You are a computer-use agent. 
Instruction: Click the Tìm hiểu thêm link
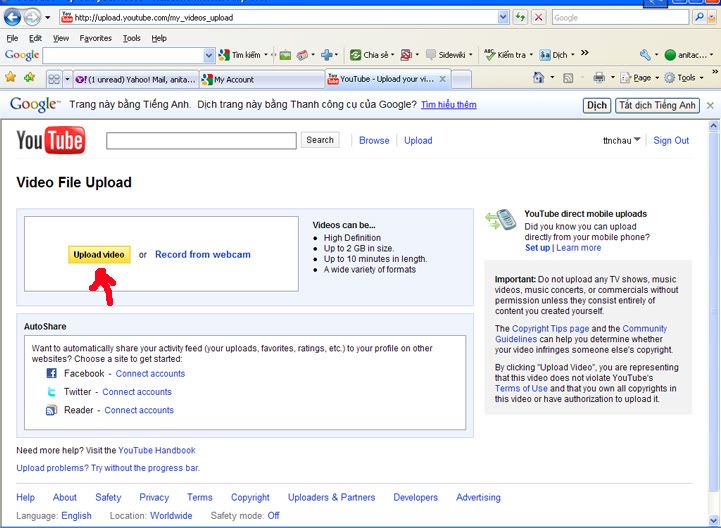click(x=448, y=104)
